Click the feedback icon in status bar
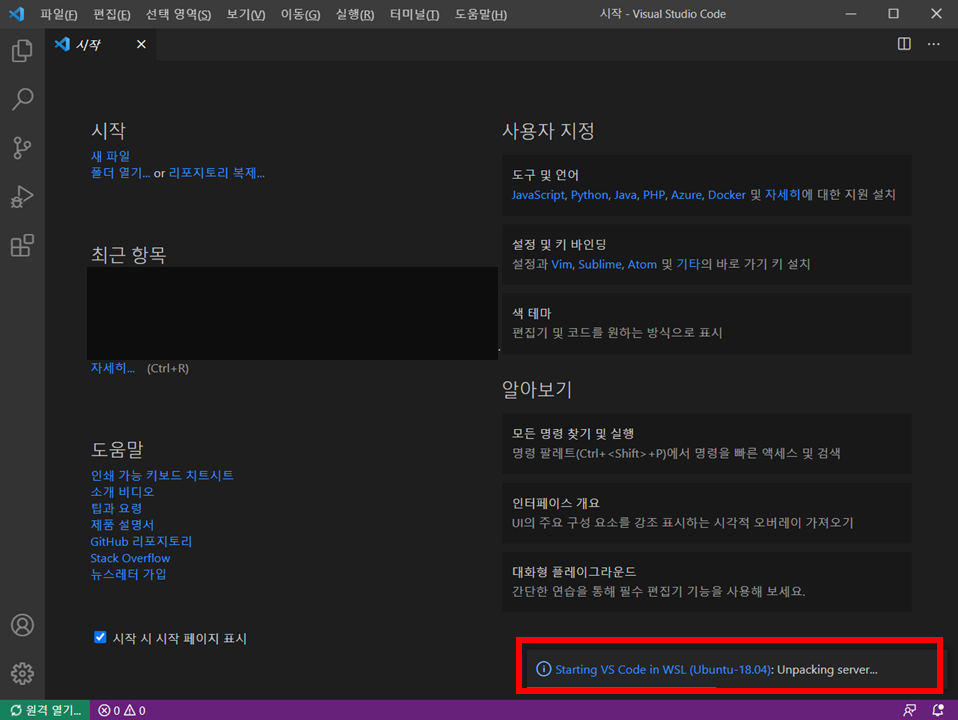The height and width of the screenshot is (720, 958). click(x=909, y=710)
